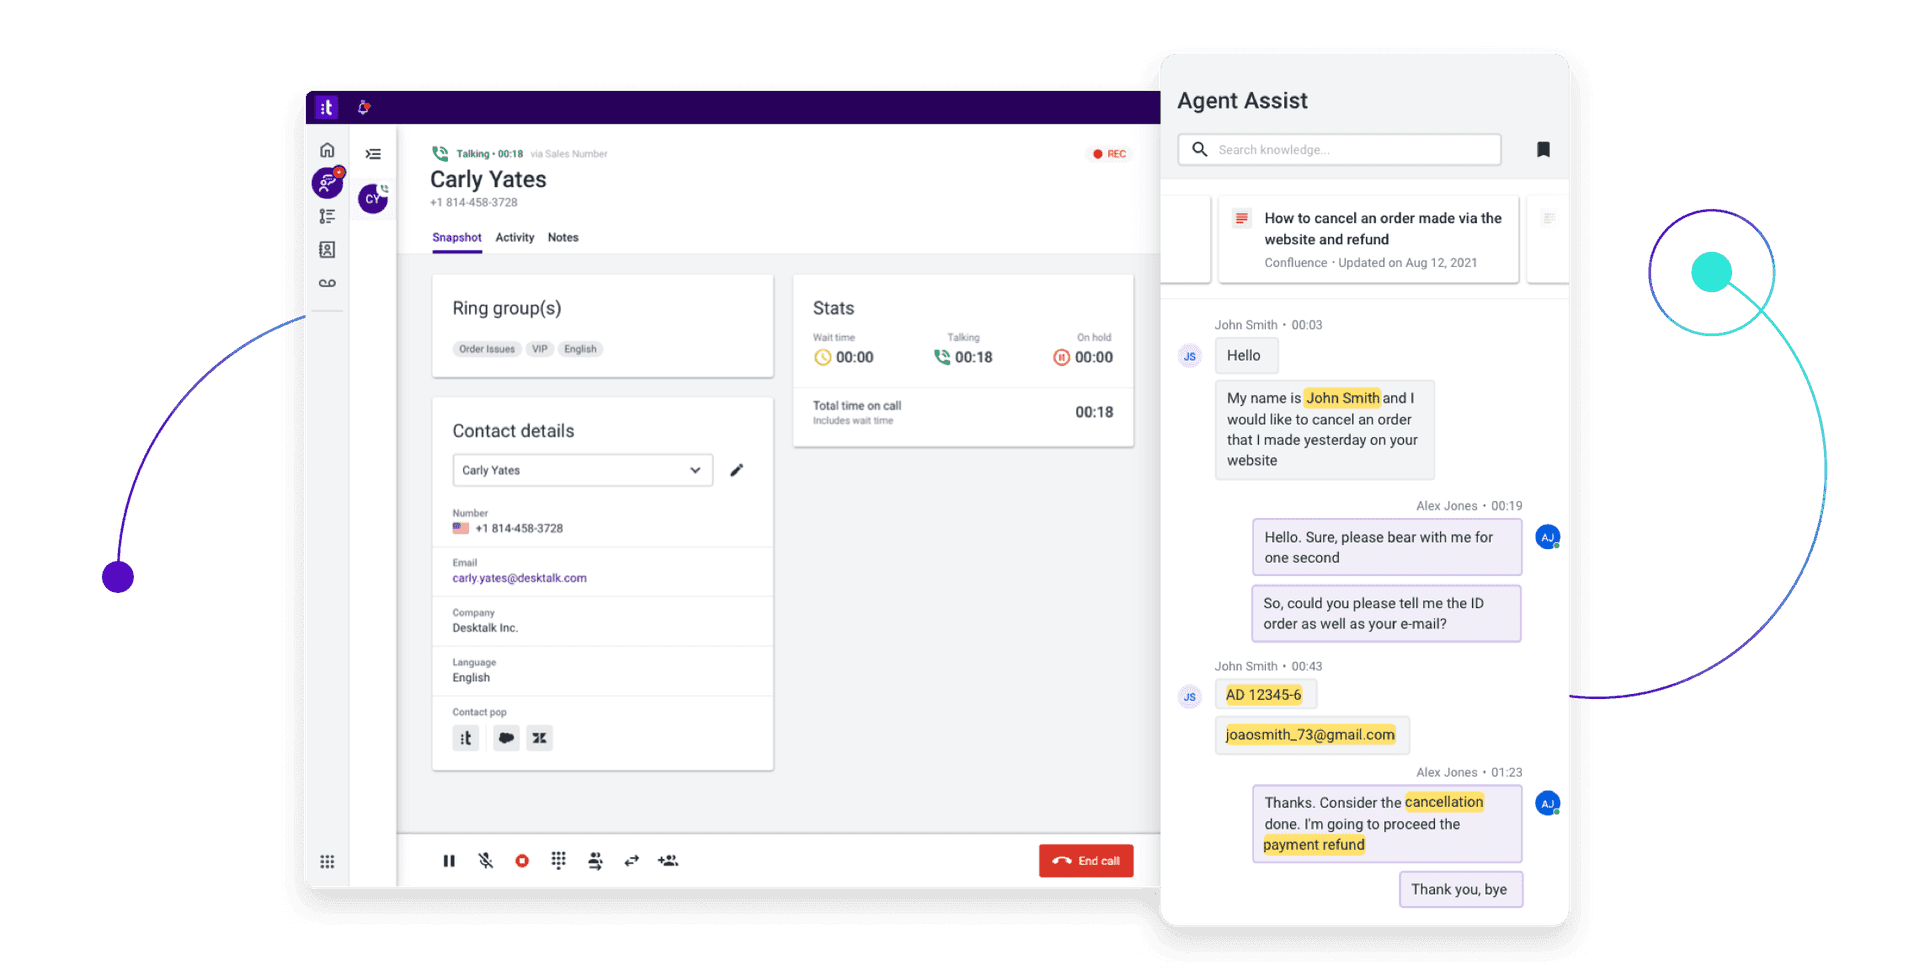Screen dimensions: 1920x977
Task: Click highlighted John Smith name in transcript
Action: pos(1342,398)
